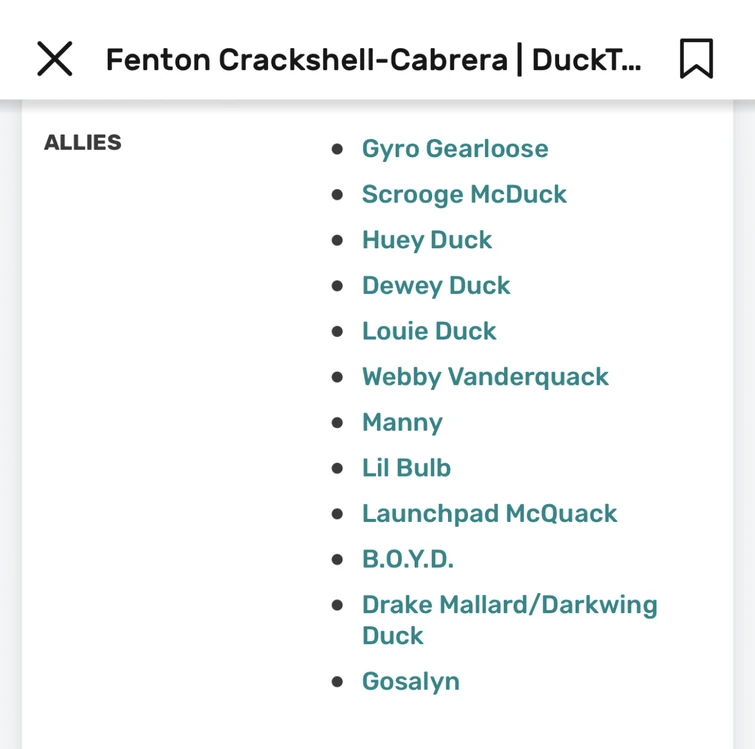Visit the Louie Duck page
Viewport: 755px width, 749px height.
[429, 331]
